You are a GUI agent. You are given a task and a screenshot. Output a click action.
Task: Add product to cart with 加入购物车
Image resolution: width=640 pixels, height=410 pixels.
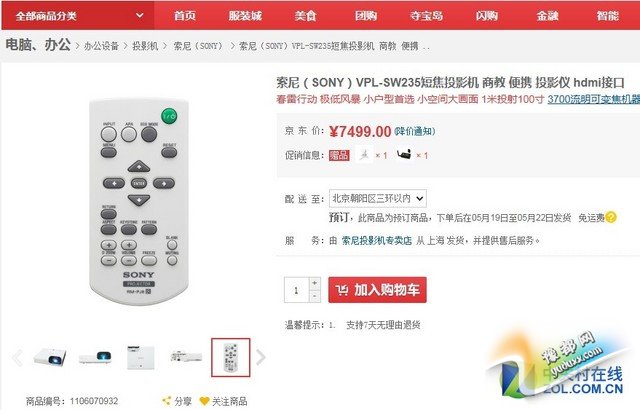coord(377,290)
